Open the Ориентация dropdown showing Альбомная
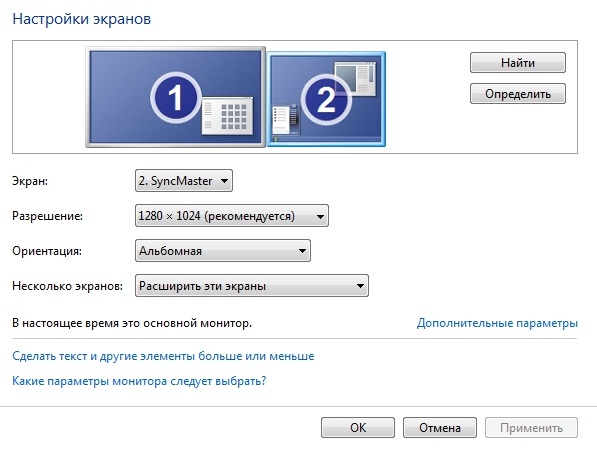This screenshot has height=449, width=597. click(223, 251)
